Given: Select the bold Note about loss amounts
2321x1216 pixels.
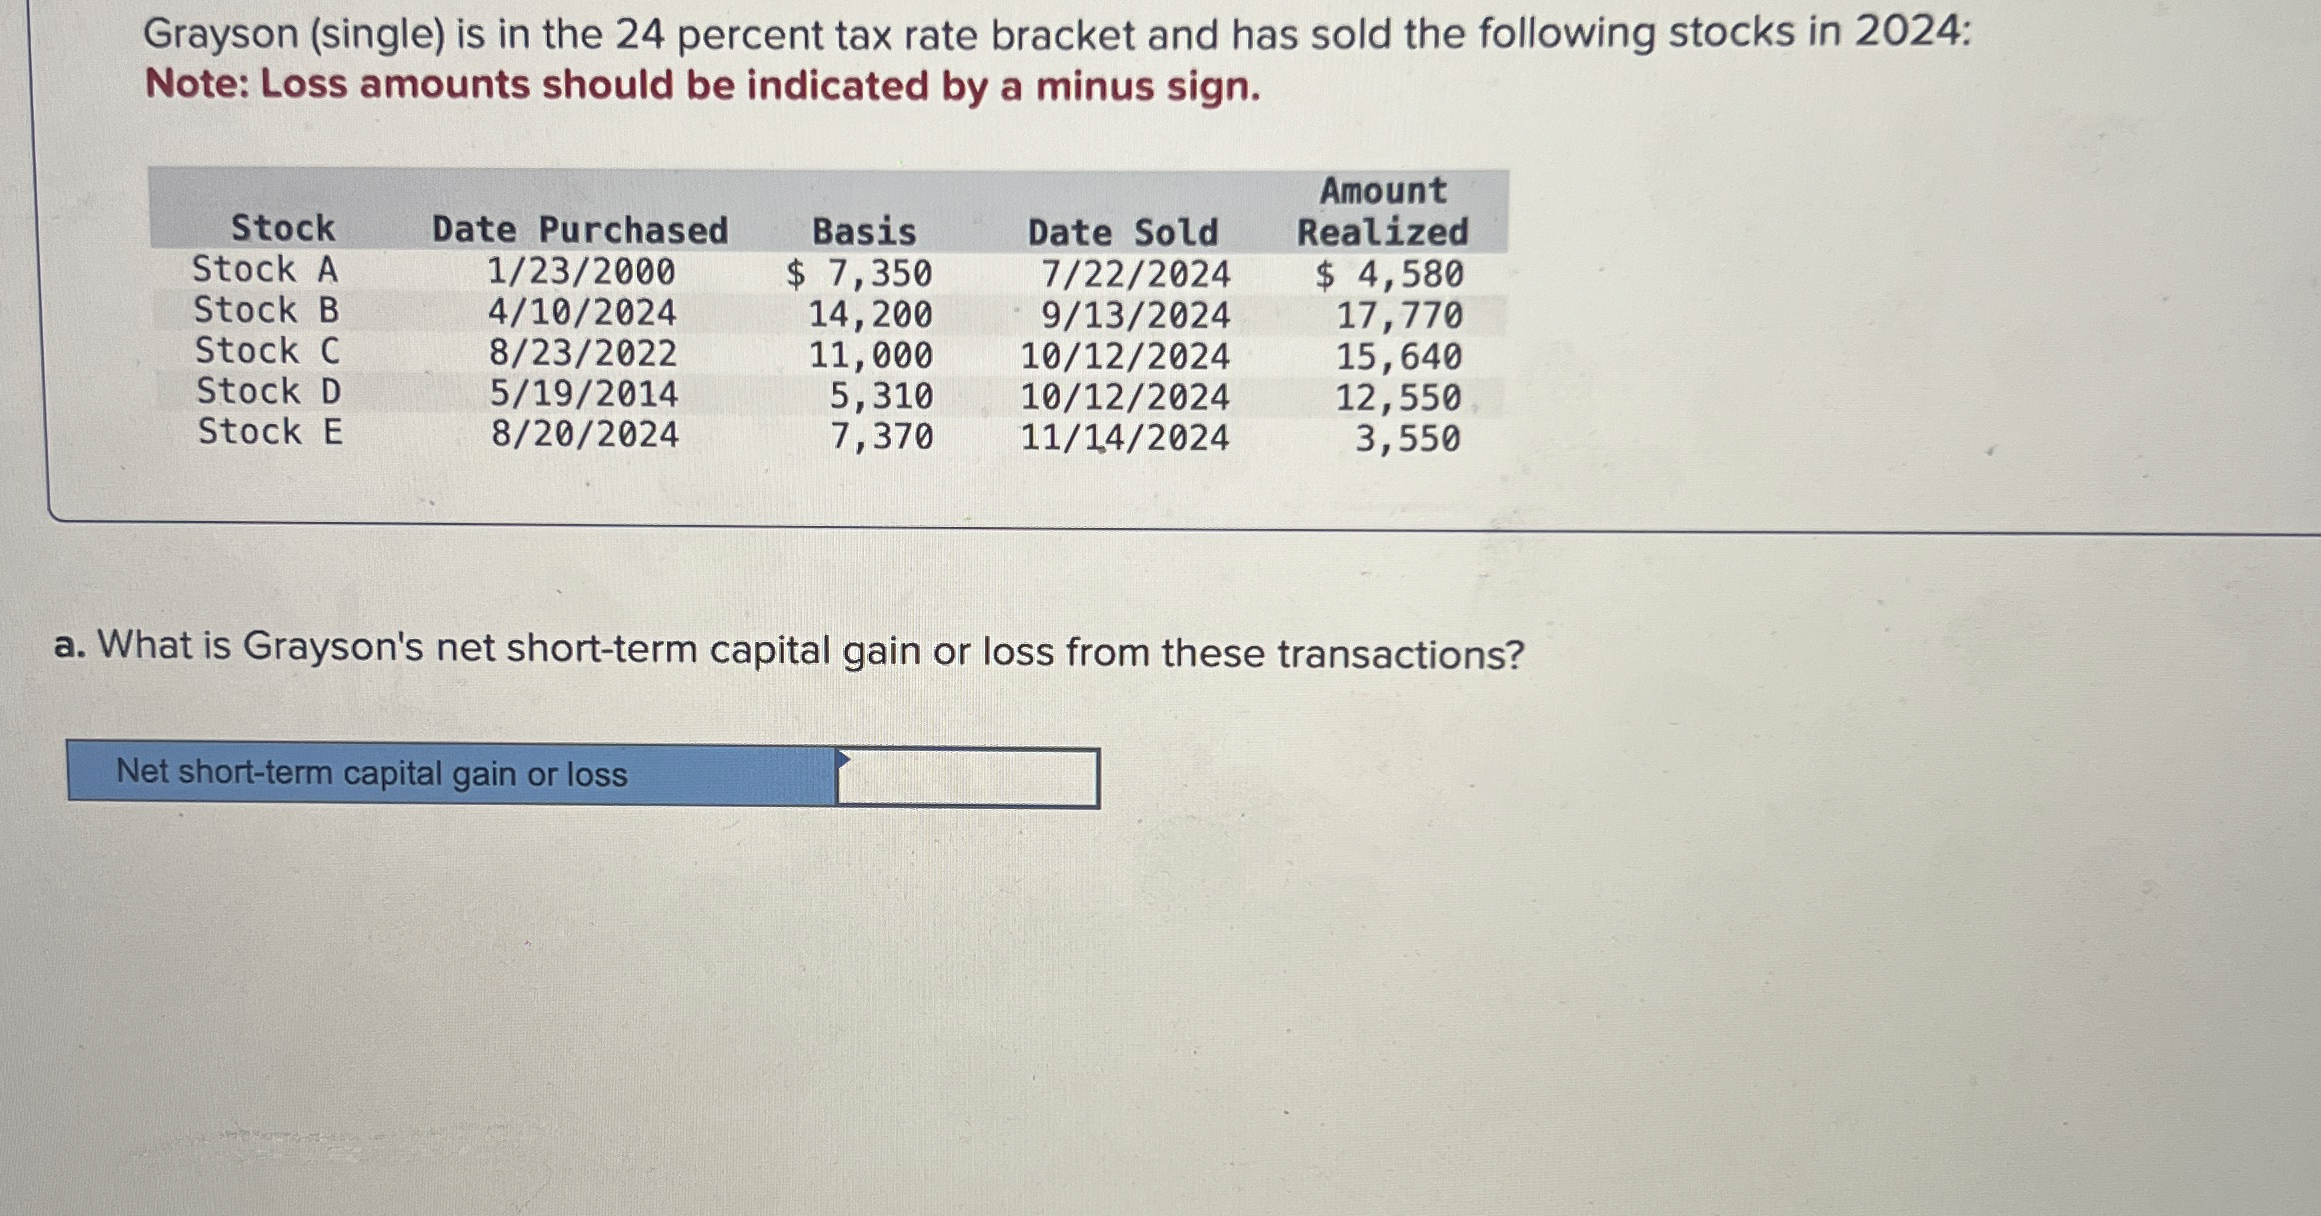Looking at the screenshot, I should coord(700,86).
